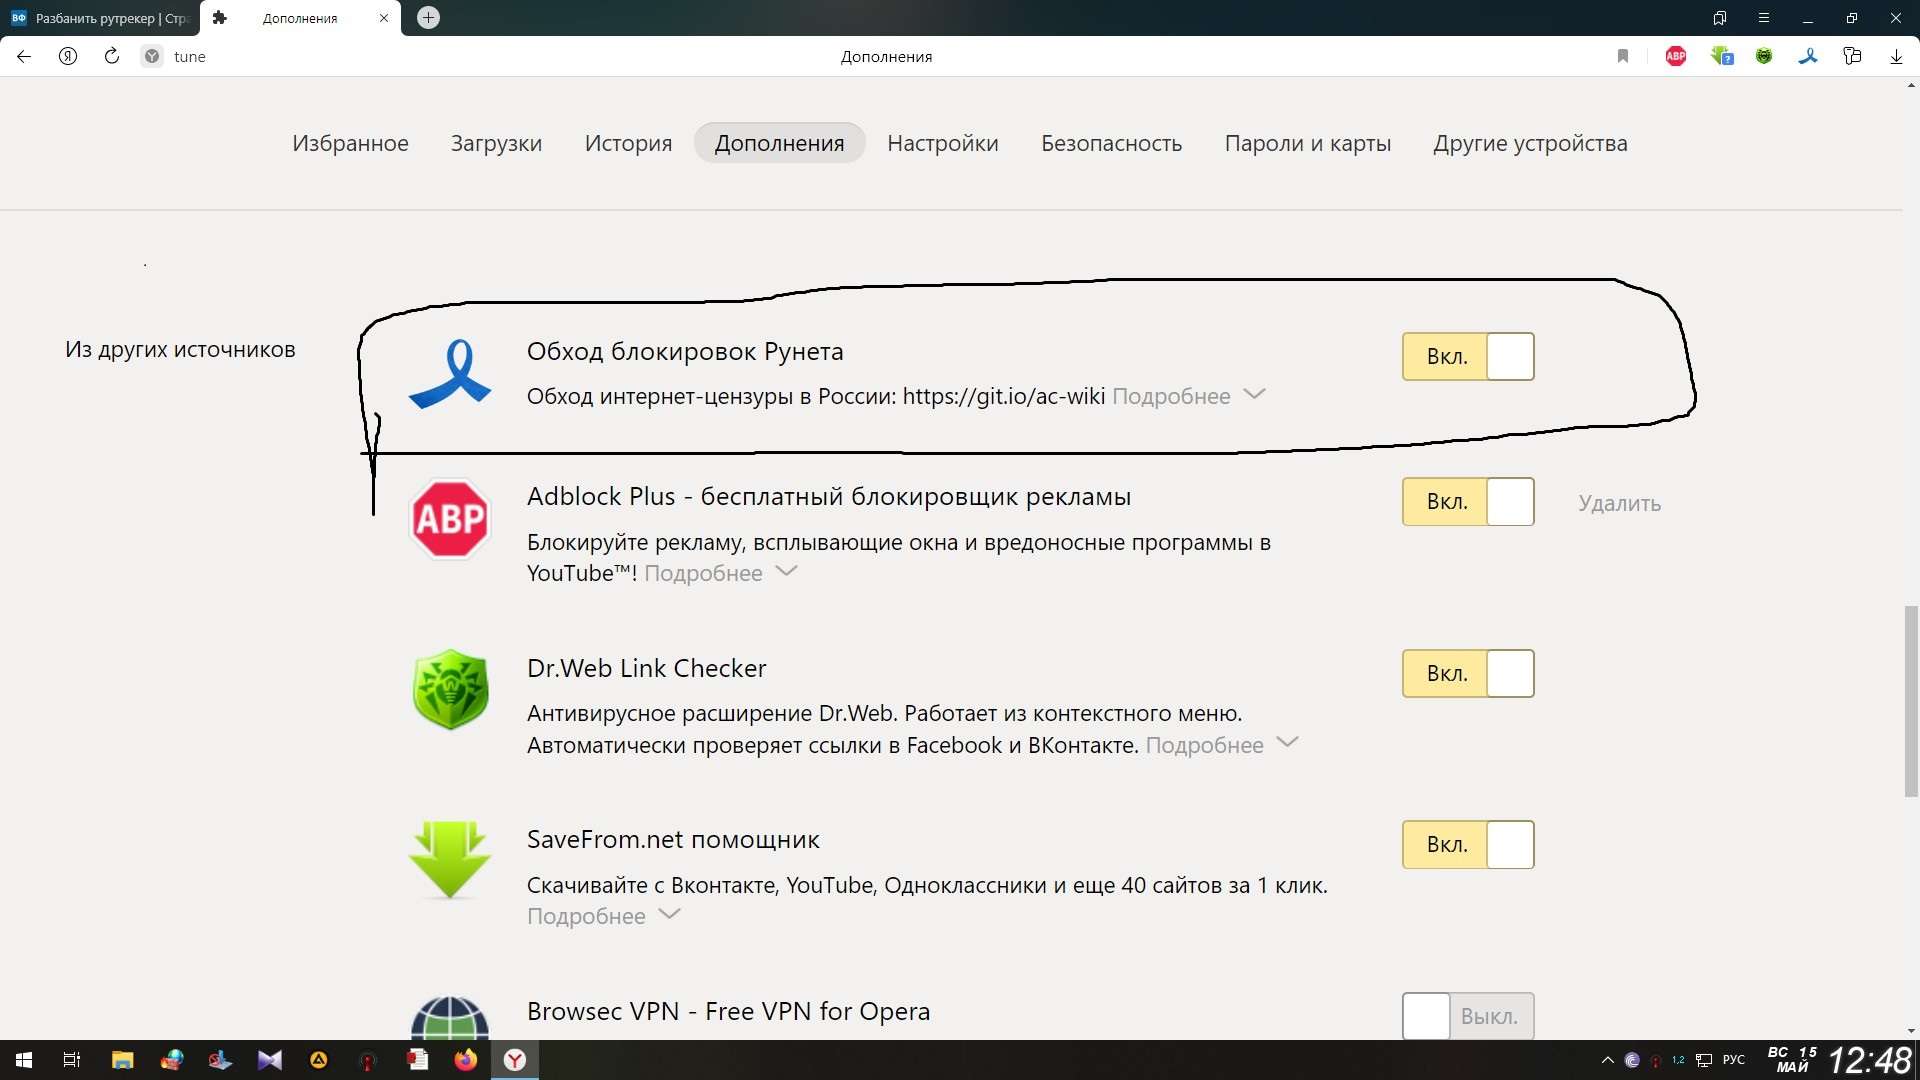Click the bookmark flag icon
Image resolution: width=1920 pixels, height=1080 pixels.
[1623, 56]
